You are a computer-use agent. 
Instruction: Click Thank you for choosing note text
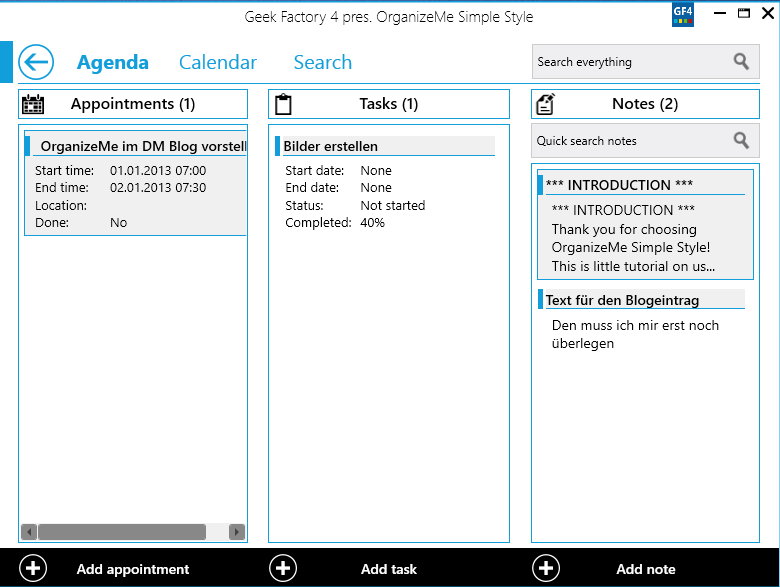(x=624, y=229)
